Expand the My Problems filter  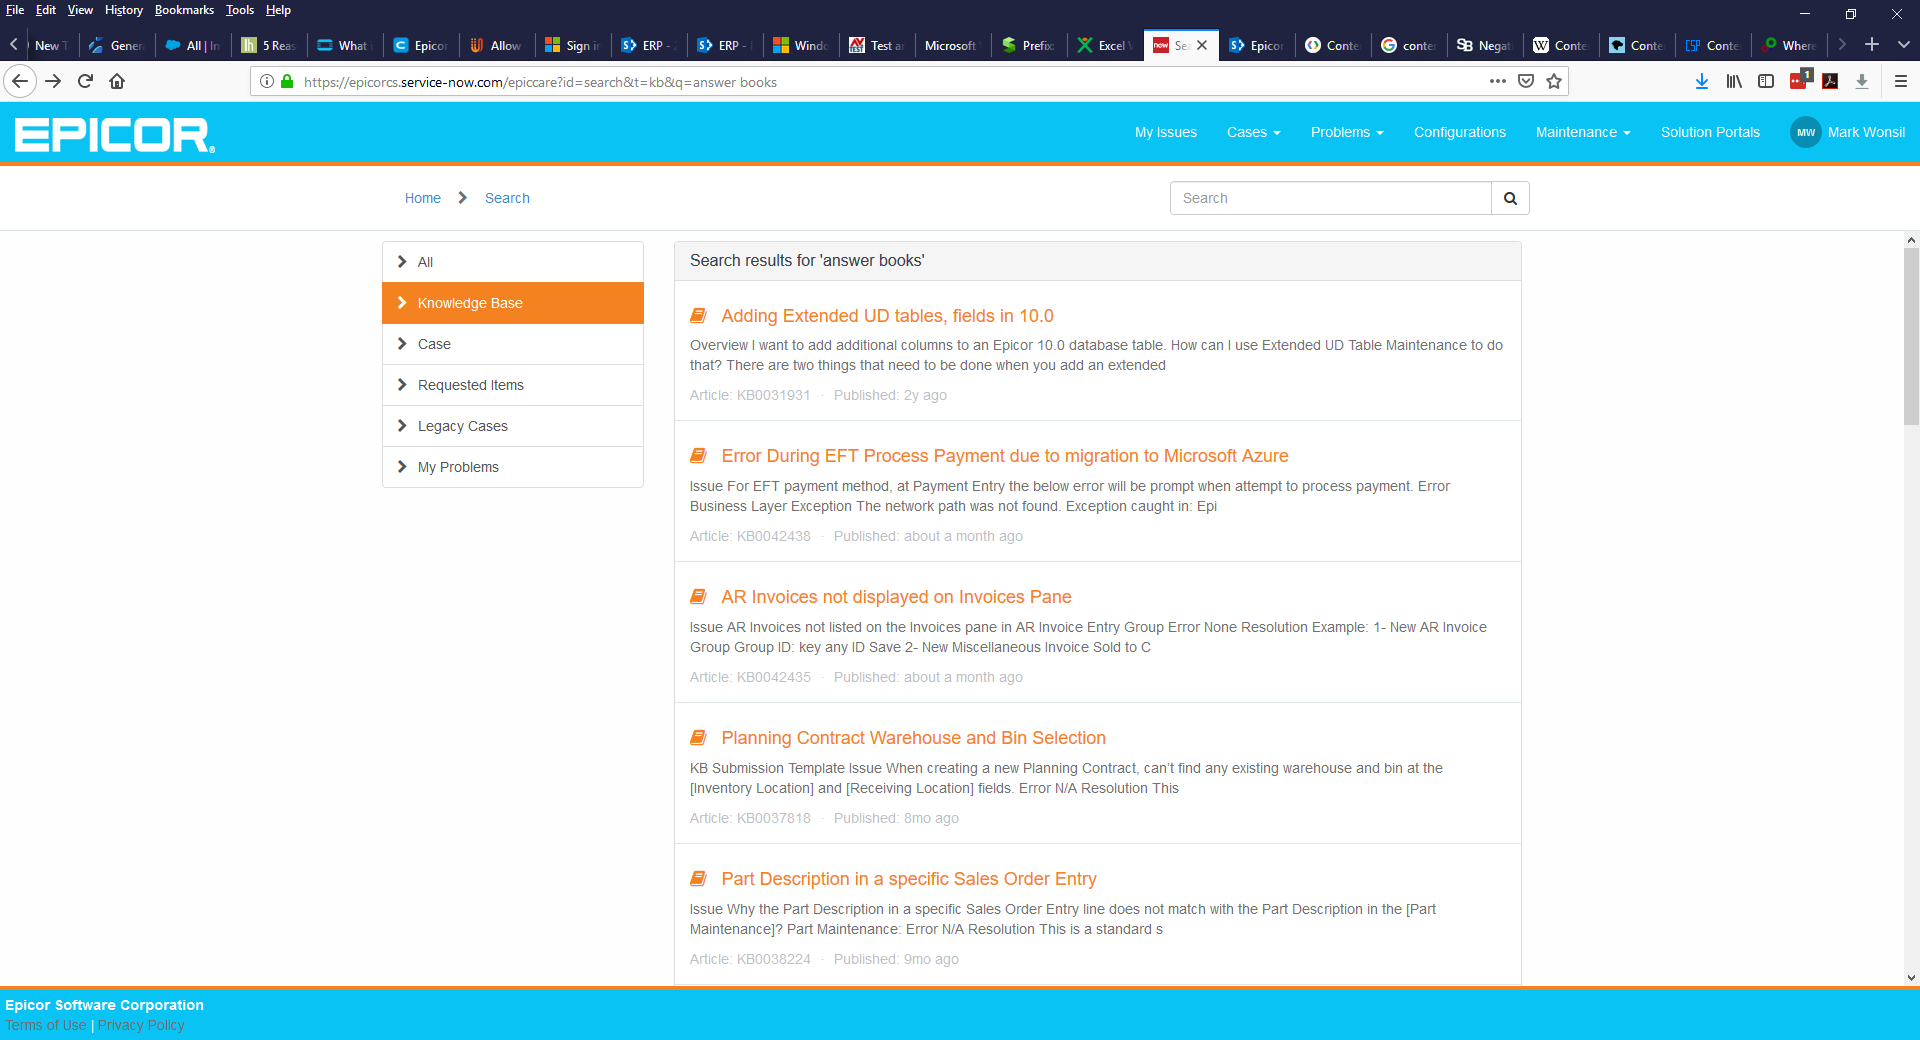click(513, 467)
